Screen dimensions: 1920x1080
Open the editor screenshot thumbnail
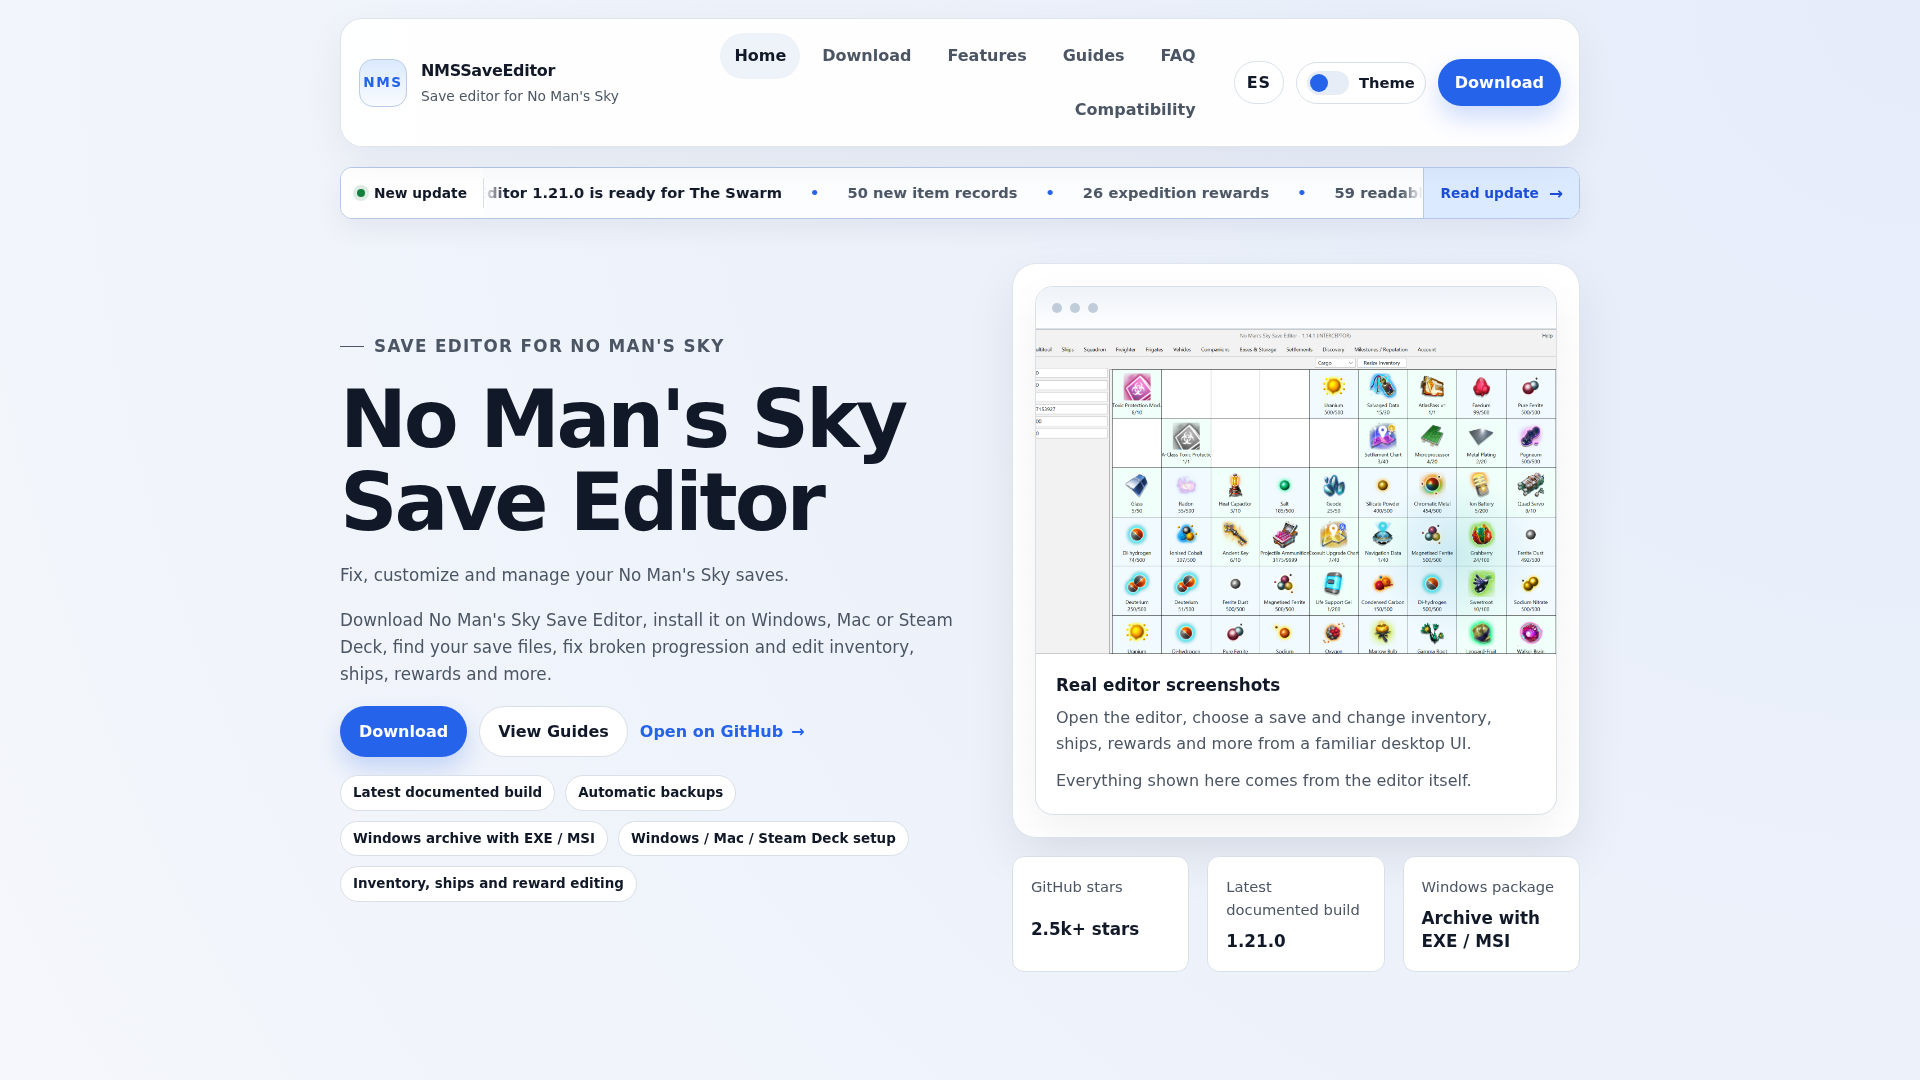1296,491
